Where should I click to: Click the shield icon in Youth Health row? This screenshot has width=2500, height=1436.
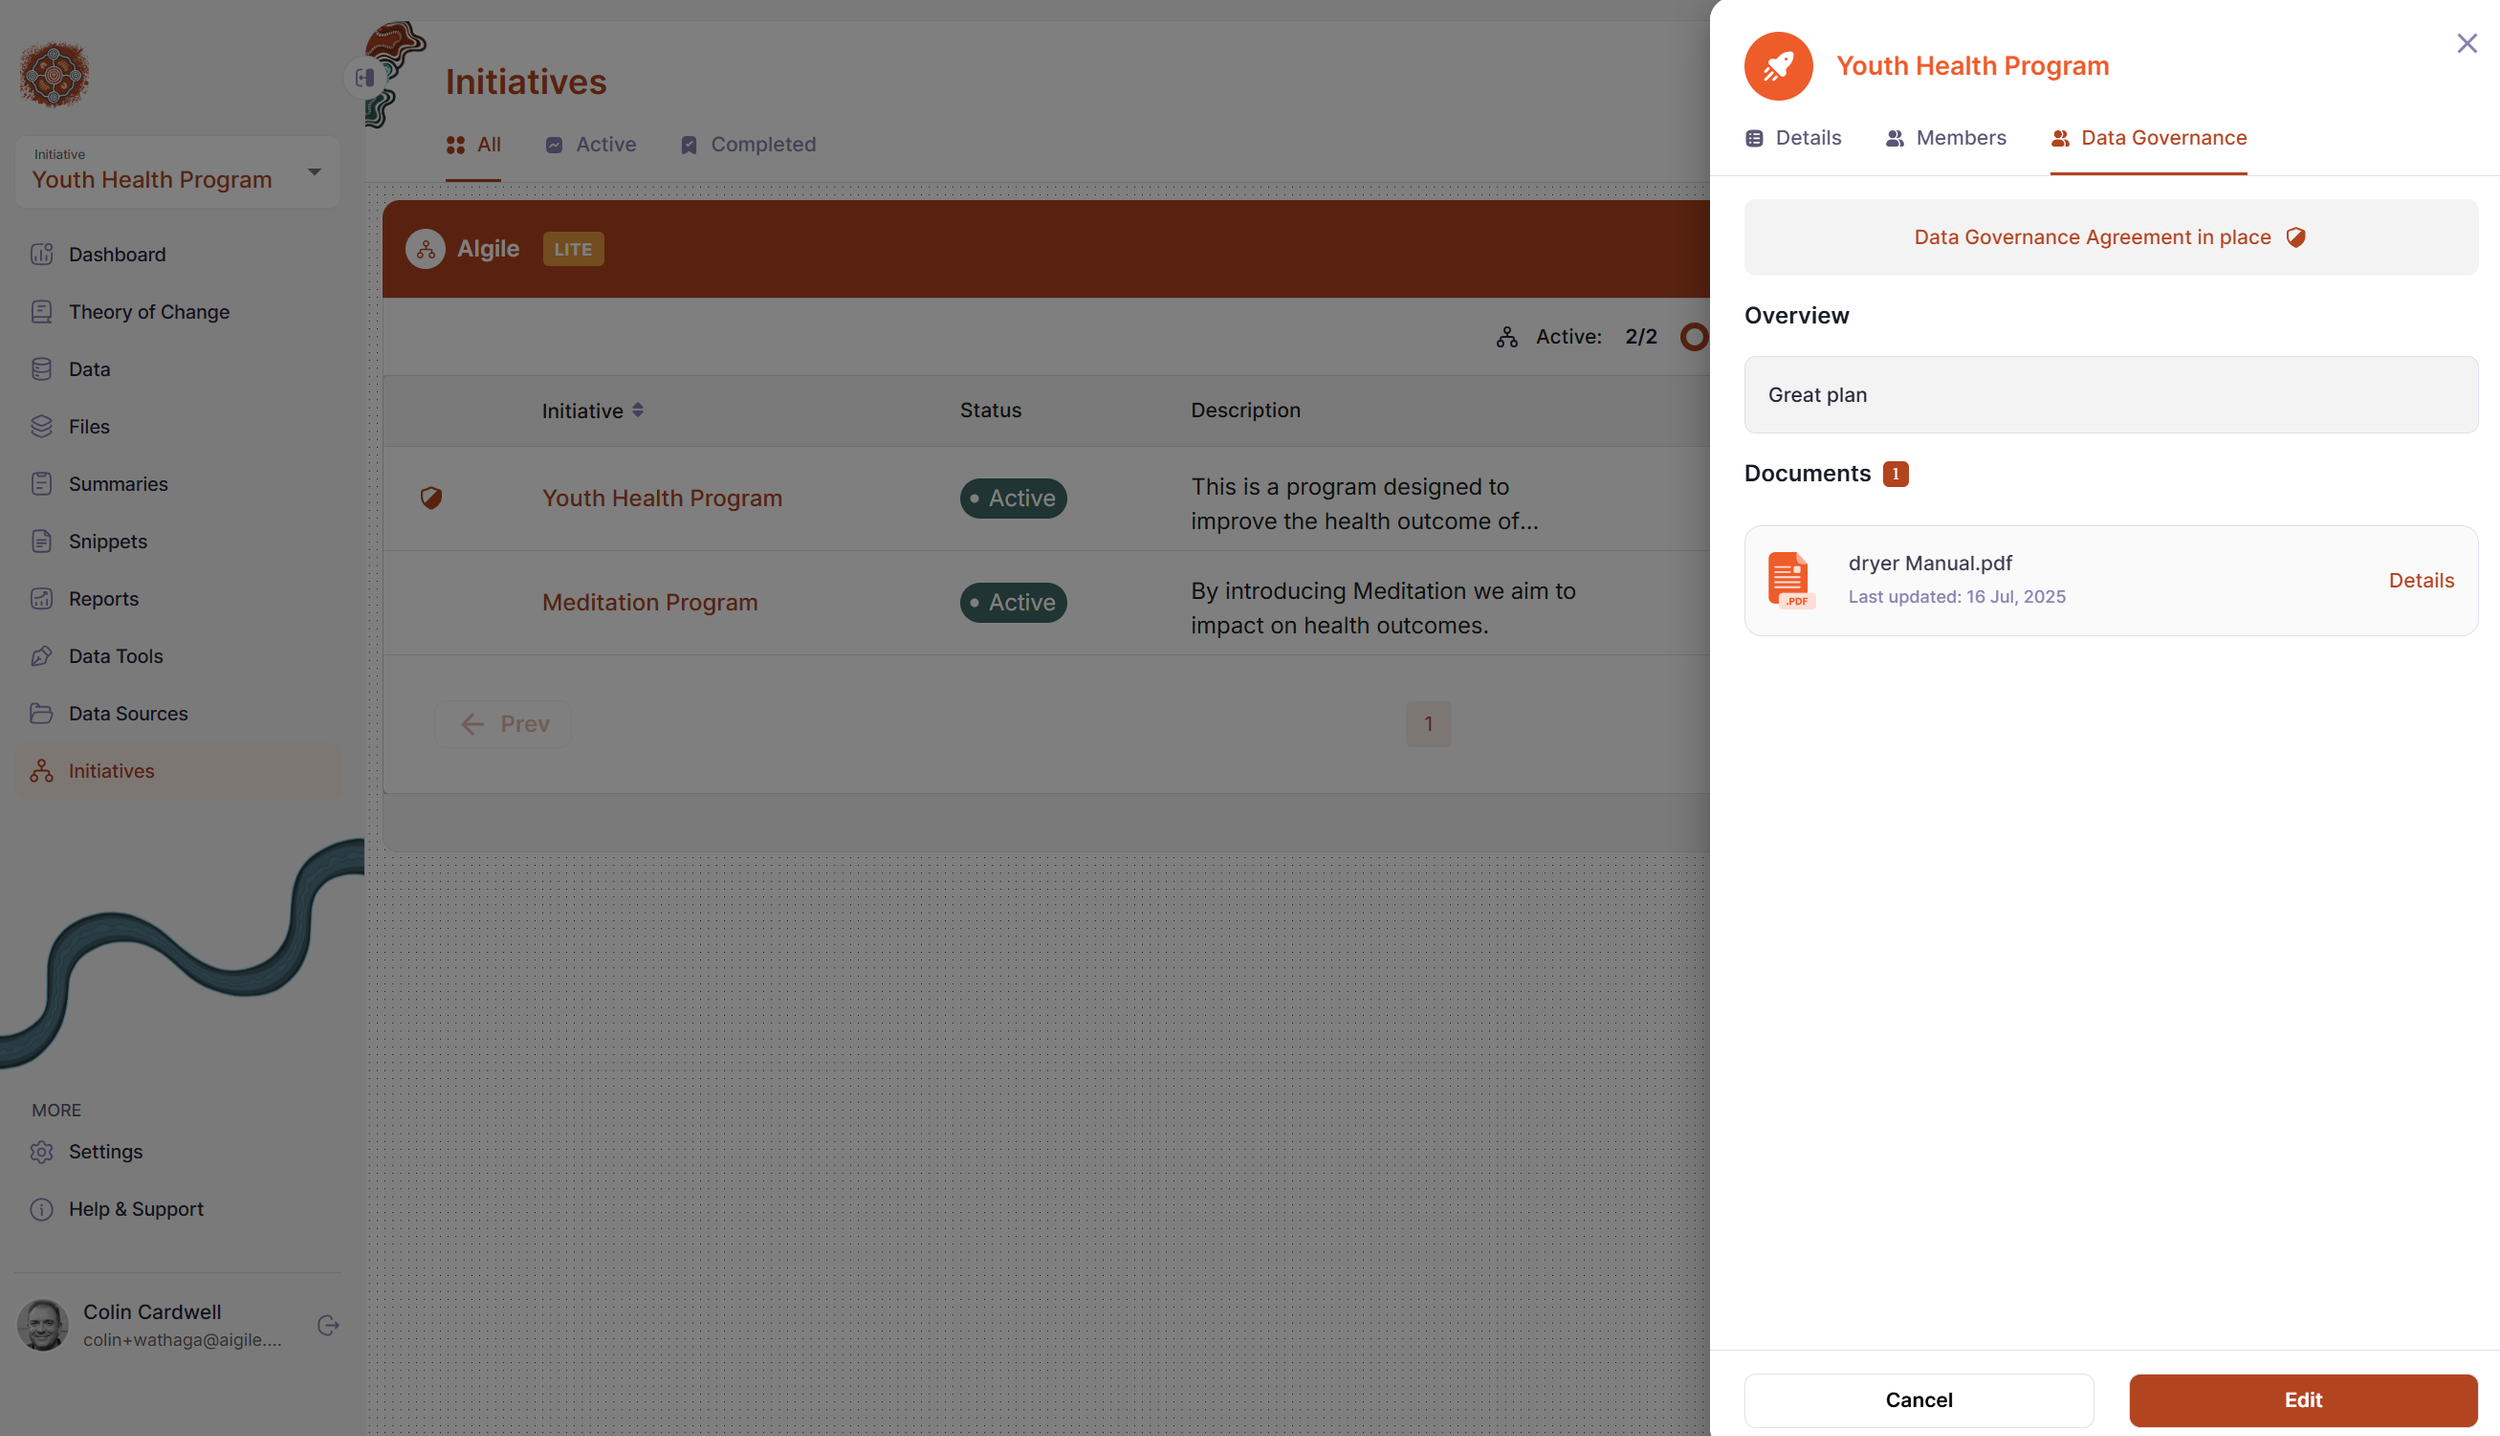[431, 498]
